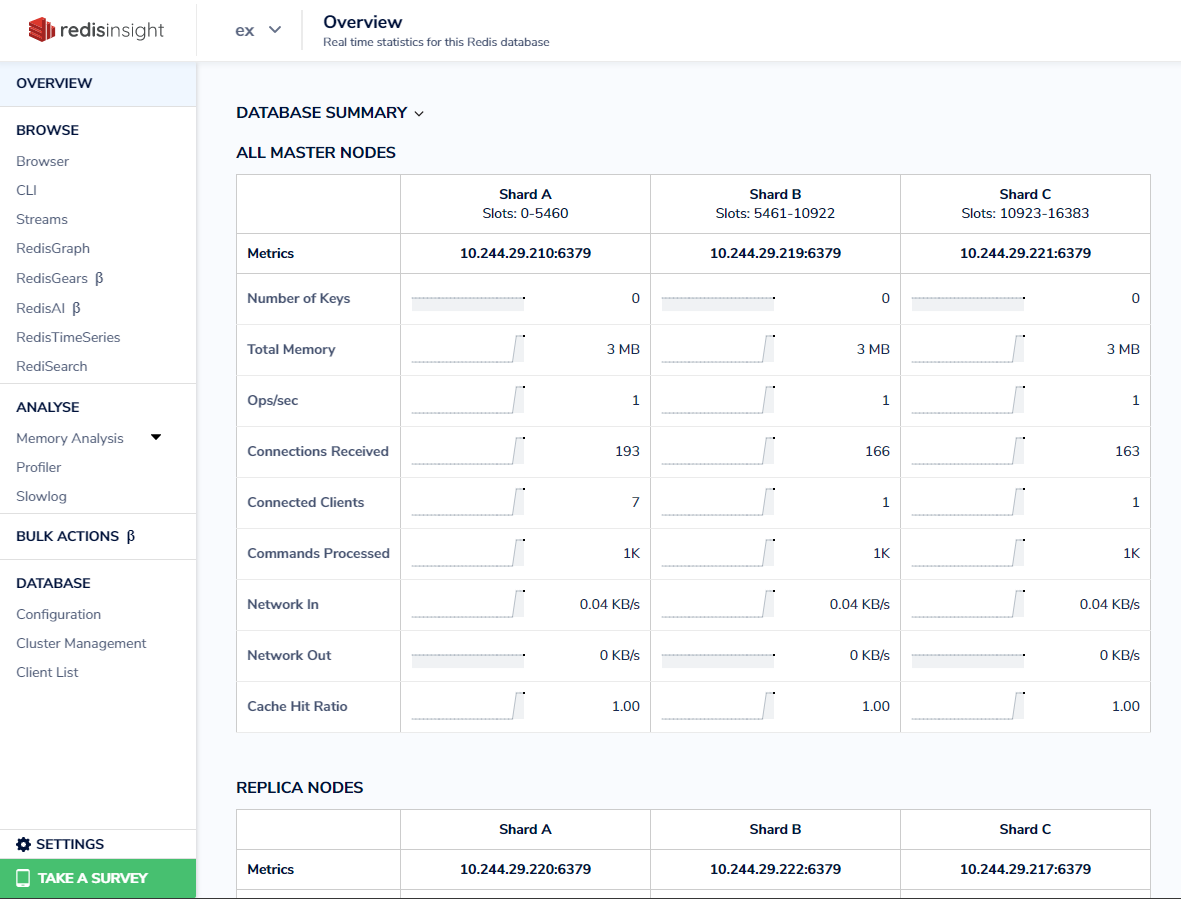
Task: View the Slowlog
Action: pos(41,496)
